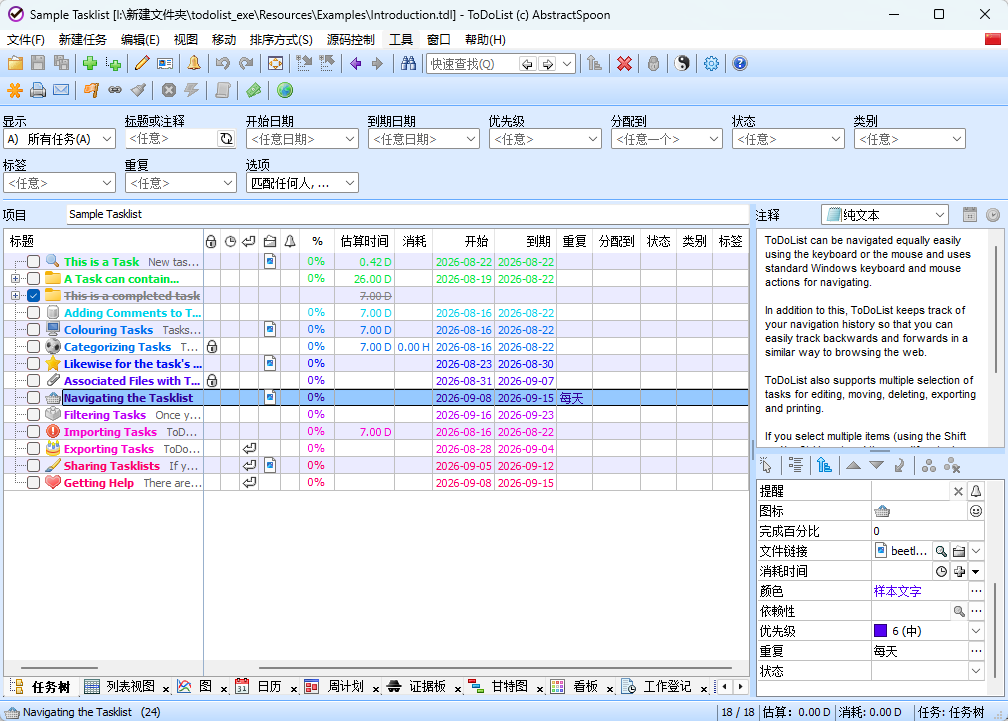Click the find tasks binoculars icon

tap(408, 64)
